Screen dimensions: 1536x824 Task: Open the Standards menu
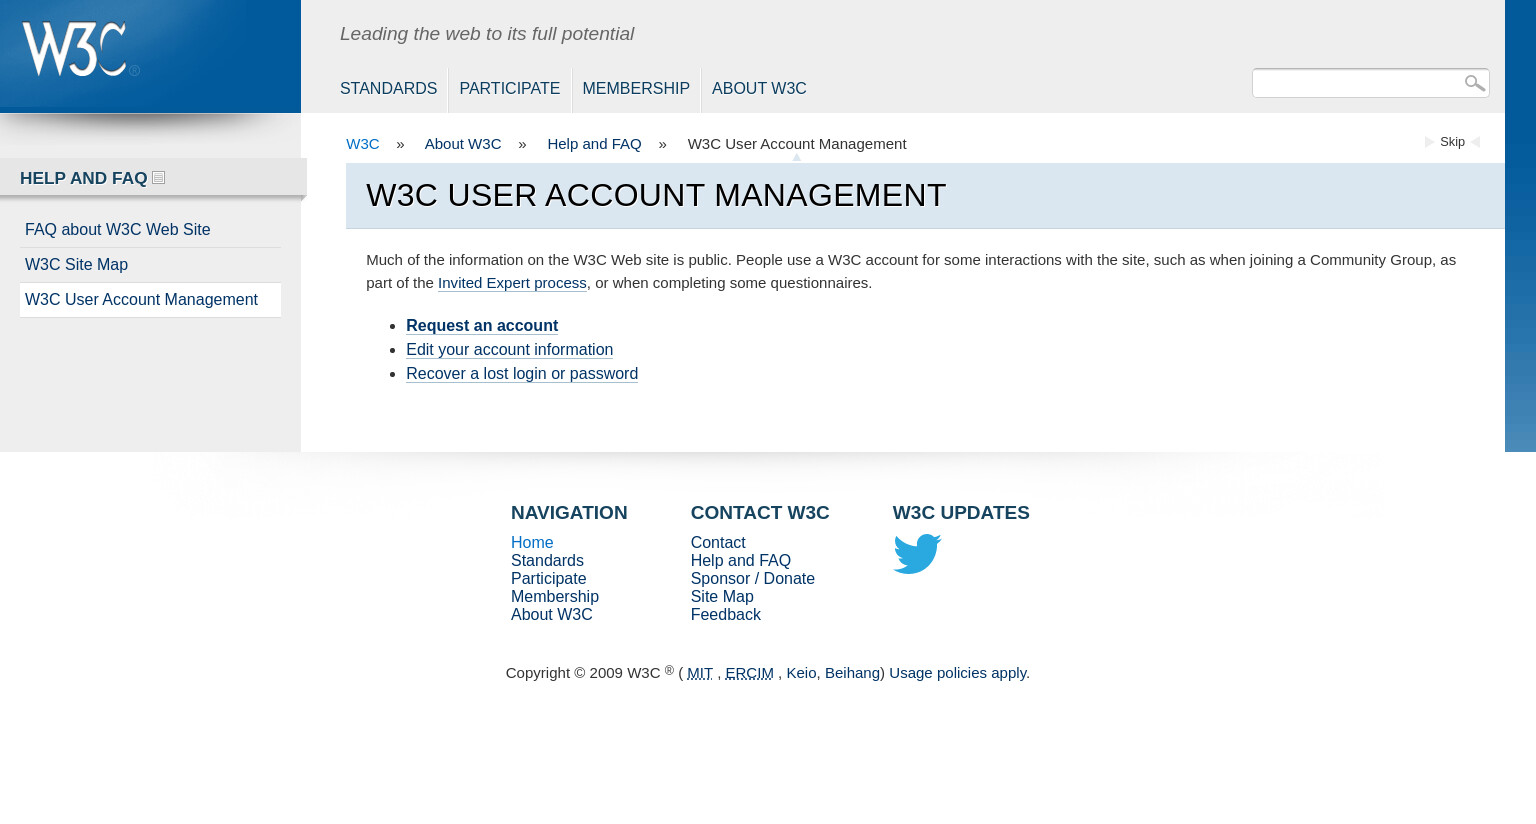(388, 89)
